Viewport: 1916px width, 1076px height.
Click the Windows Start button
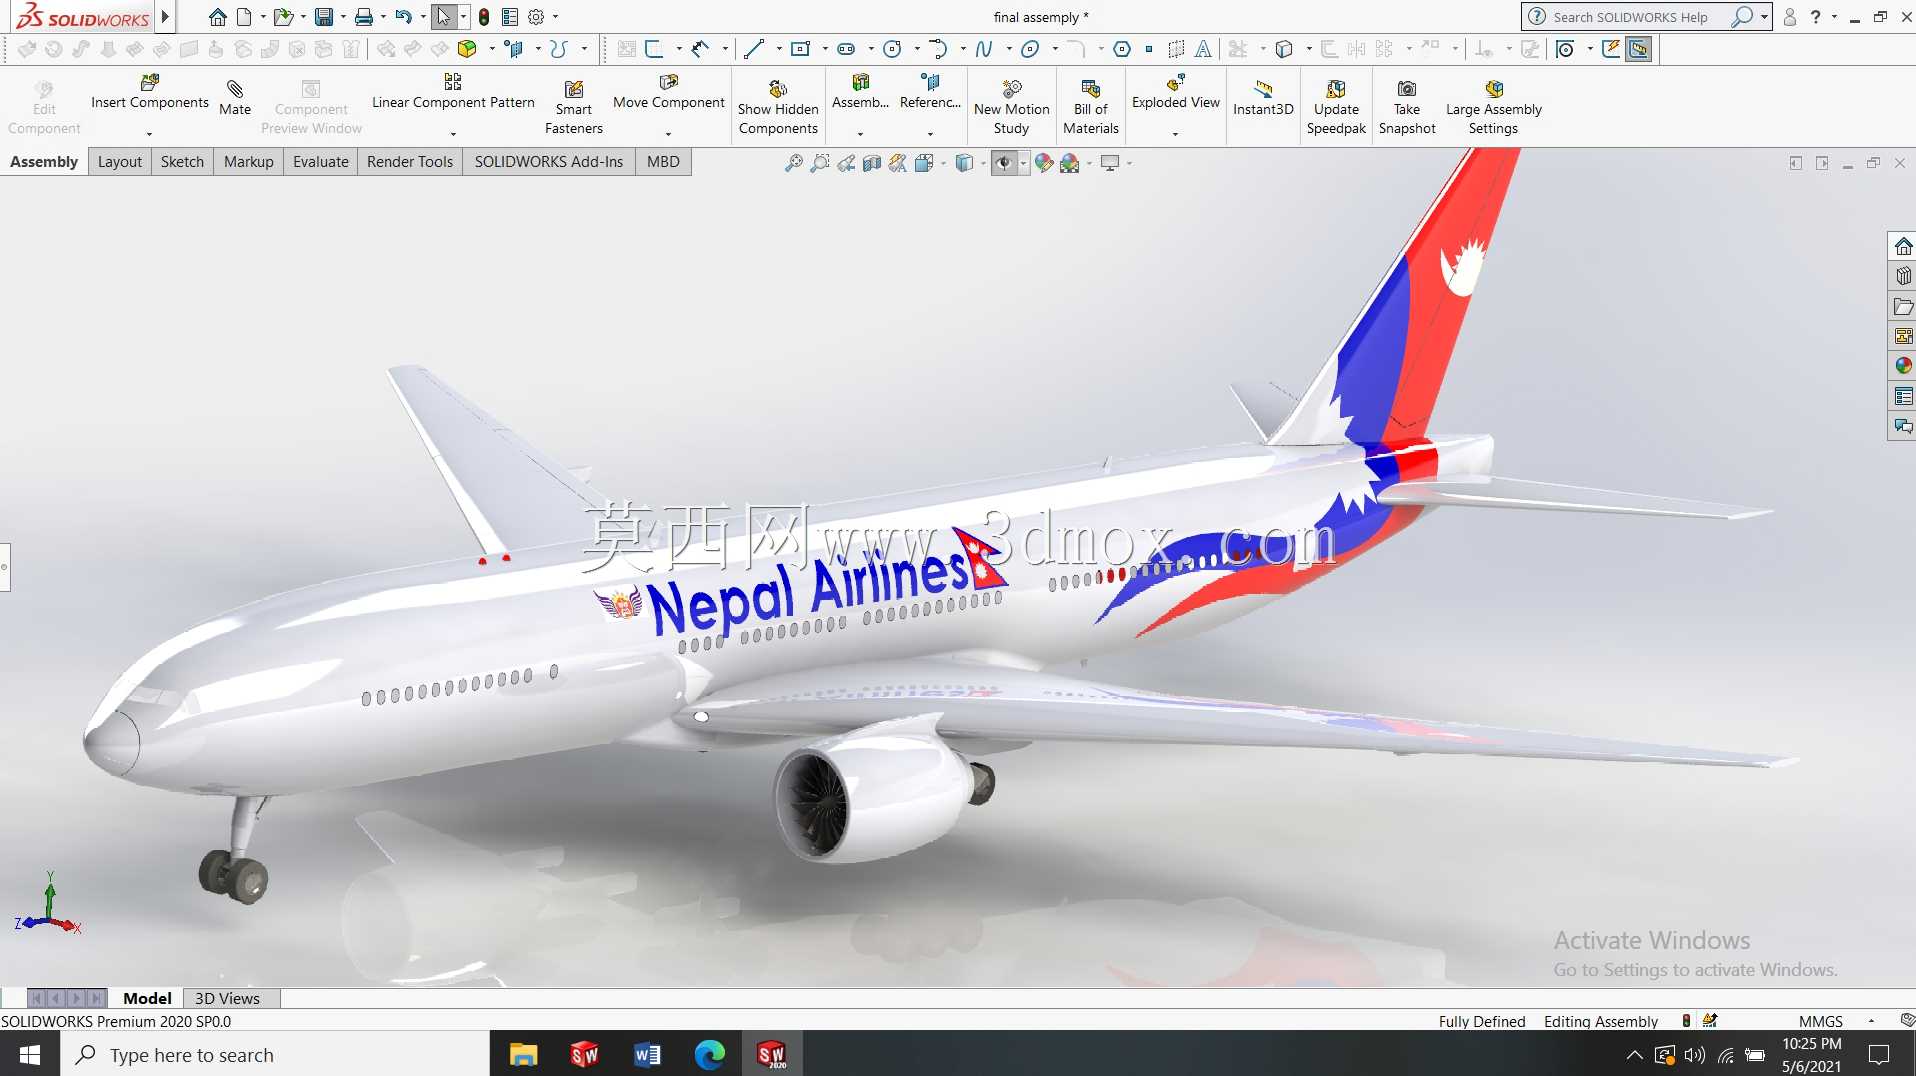[x=30, y=1054]
